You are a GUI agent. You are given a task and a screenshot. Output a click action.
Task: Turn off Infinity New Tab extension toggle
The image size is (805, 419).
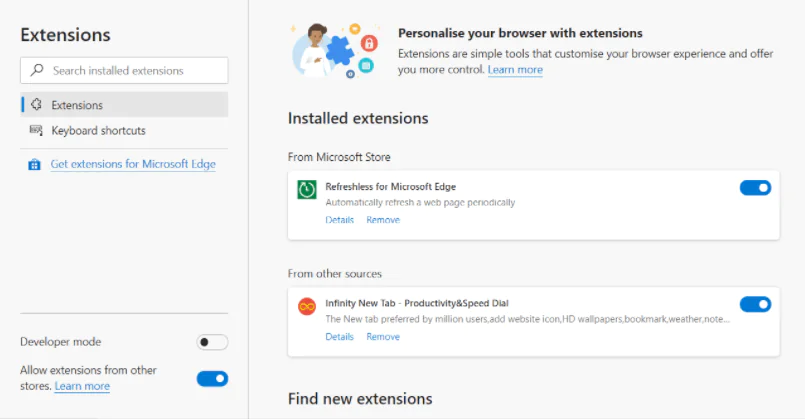click(x=755, y=304)
